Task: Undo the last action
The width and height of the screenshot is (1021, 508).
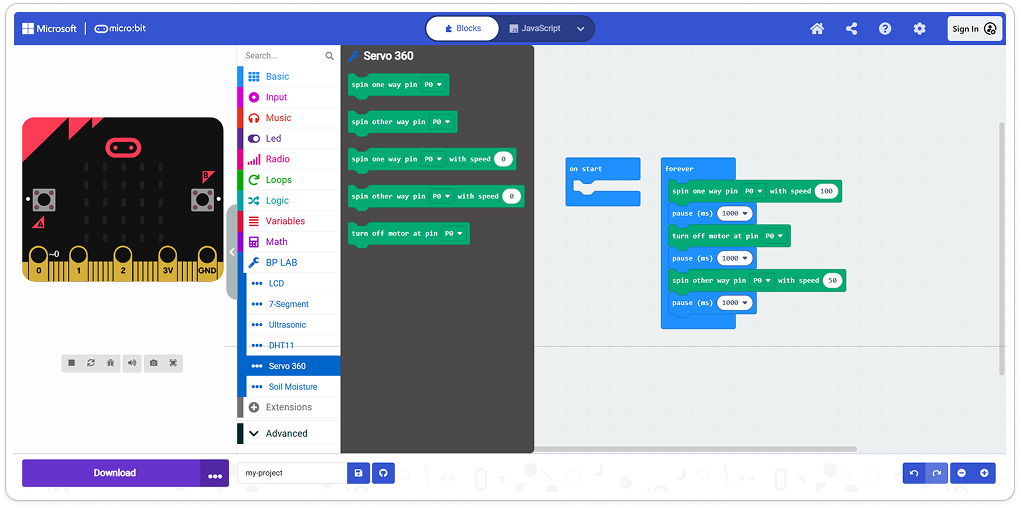Action: (914, 473)
